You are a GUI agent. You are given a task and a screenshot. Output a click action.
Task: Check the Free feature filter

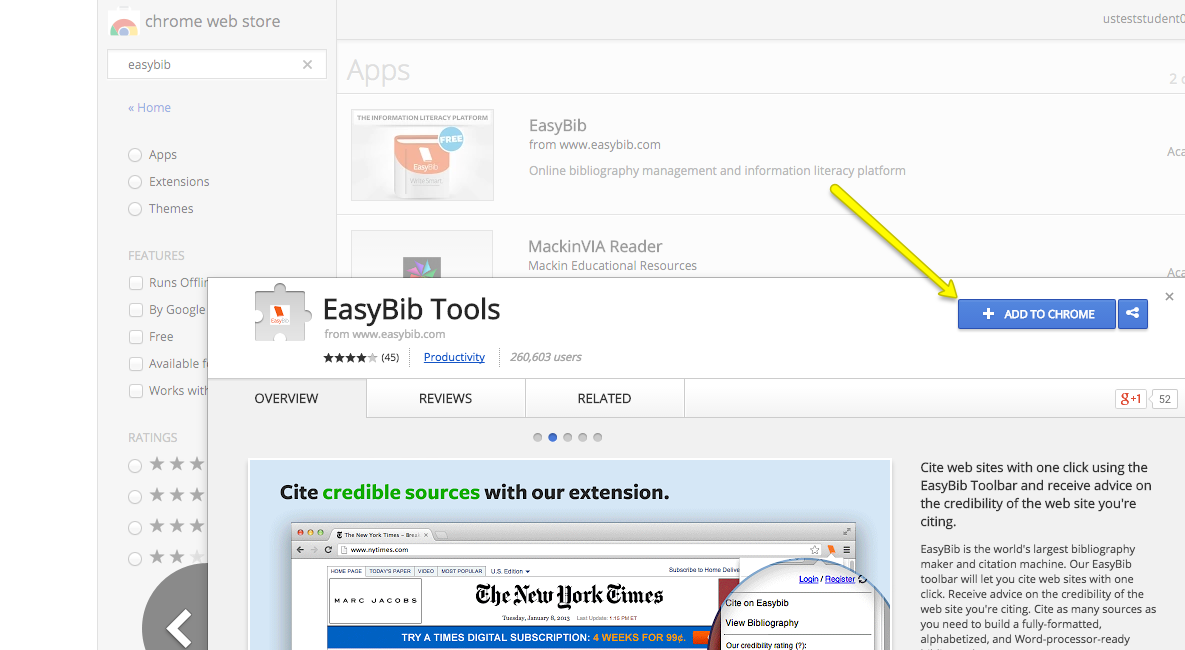point(135,337)
